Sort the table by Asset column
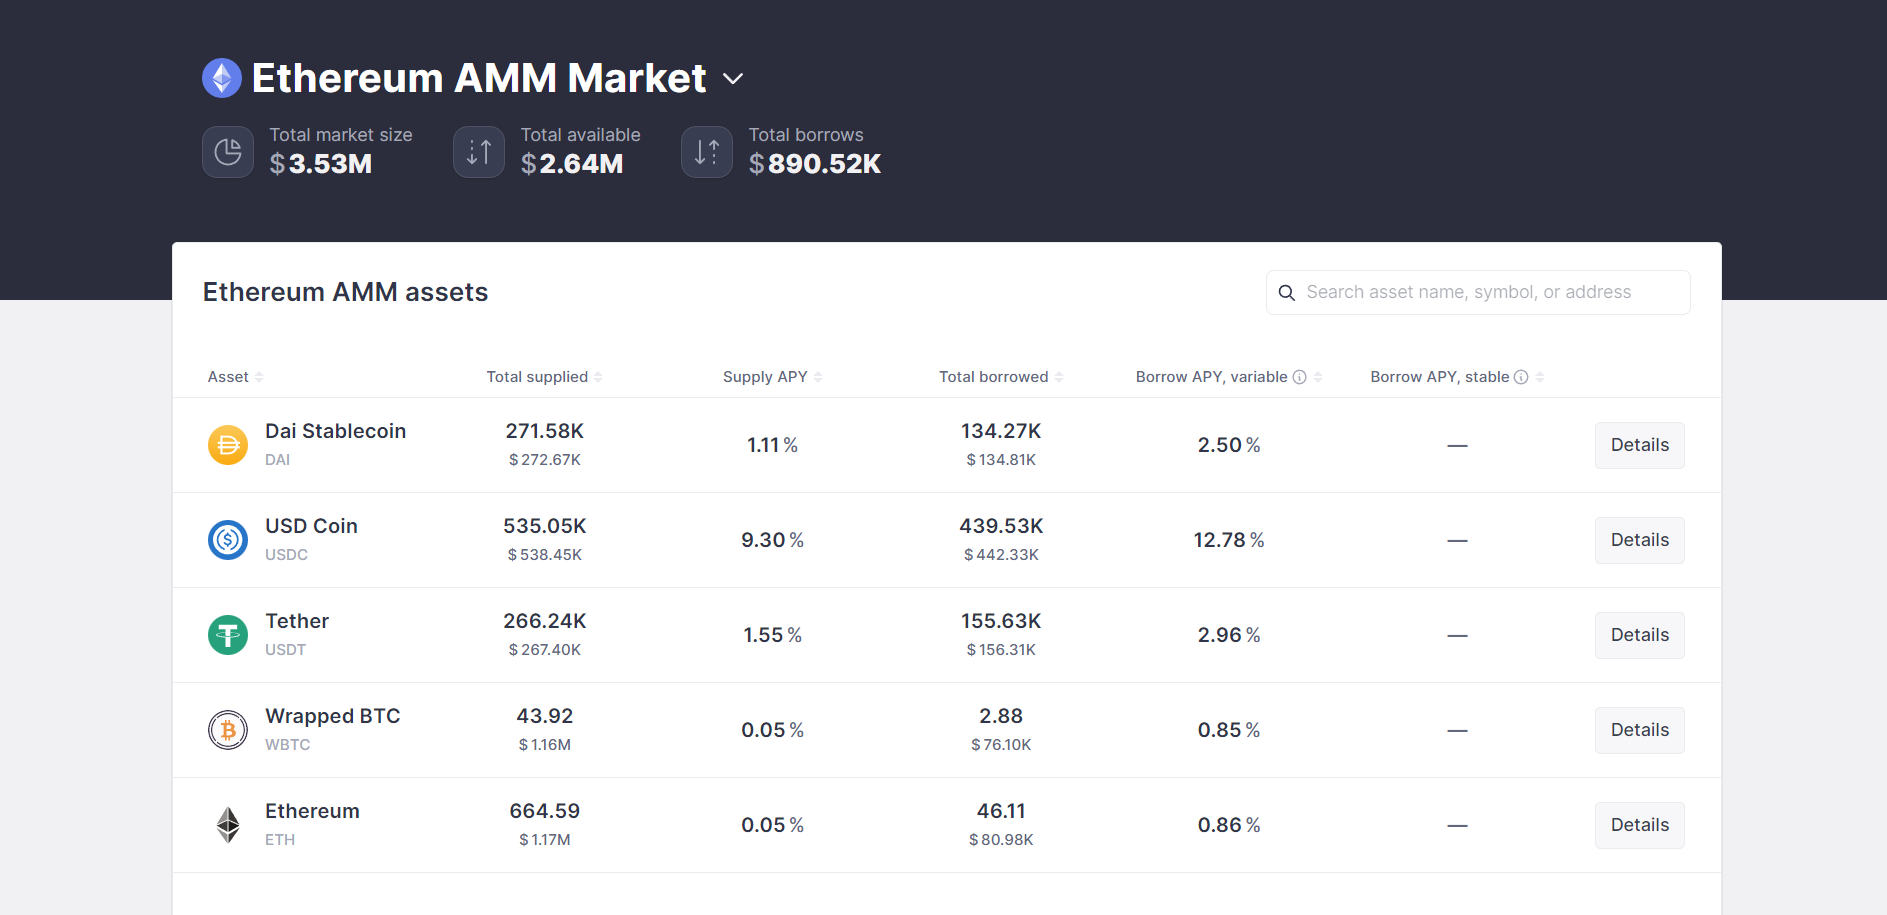The image size is (1887, 915). pyautogui.click(x=236, y=377)
